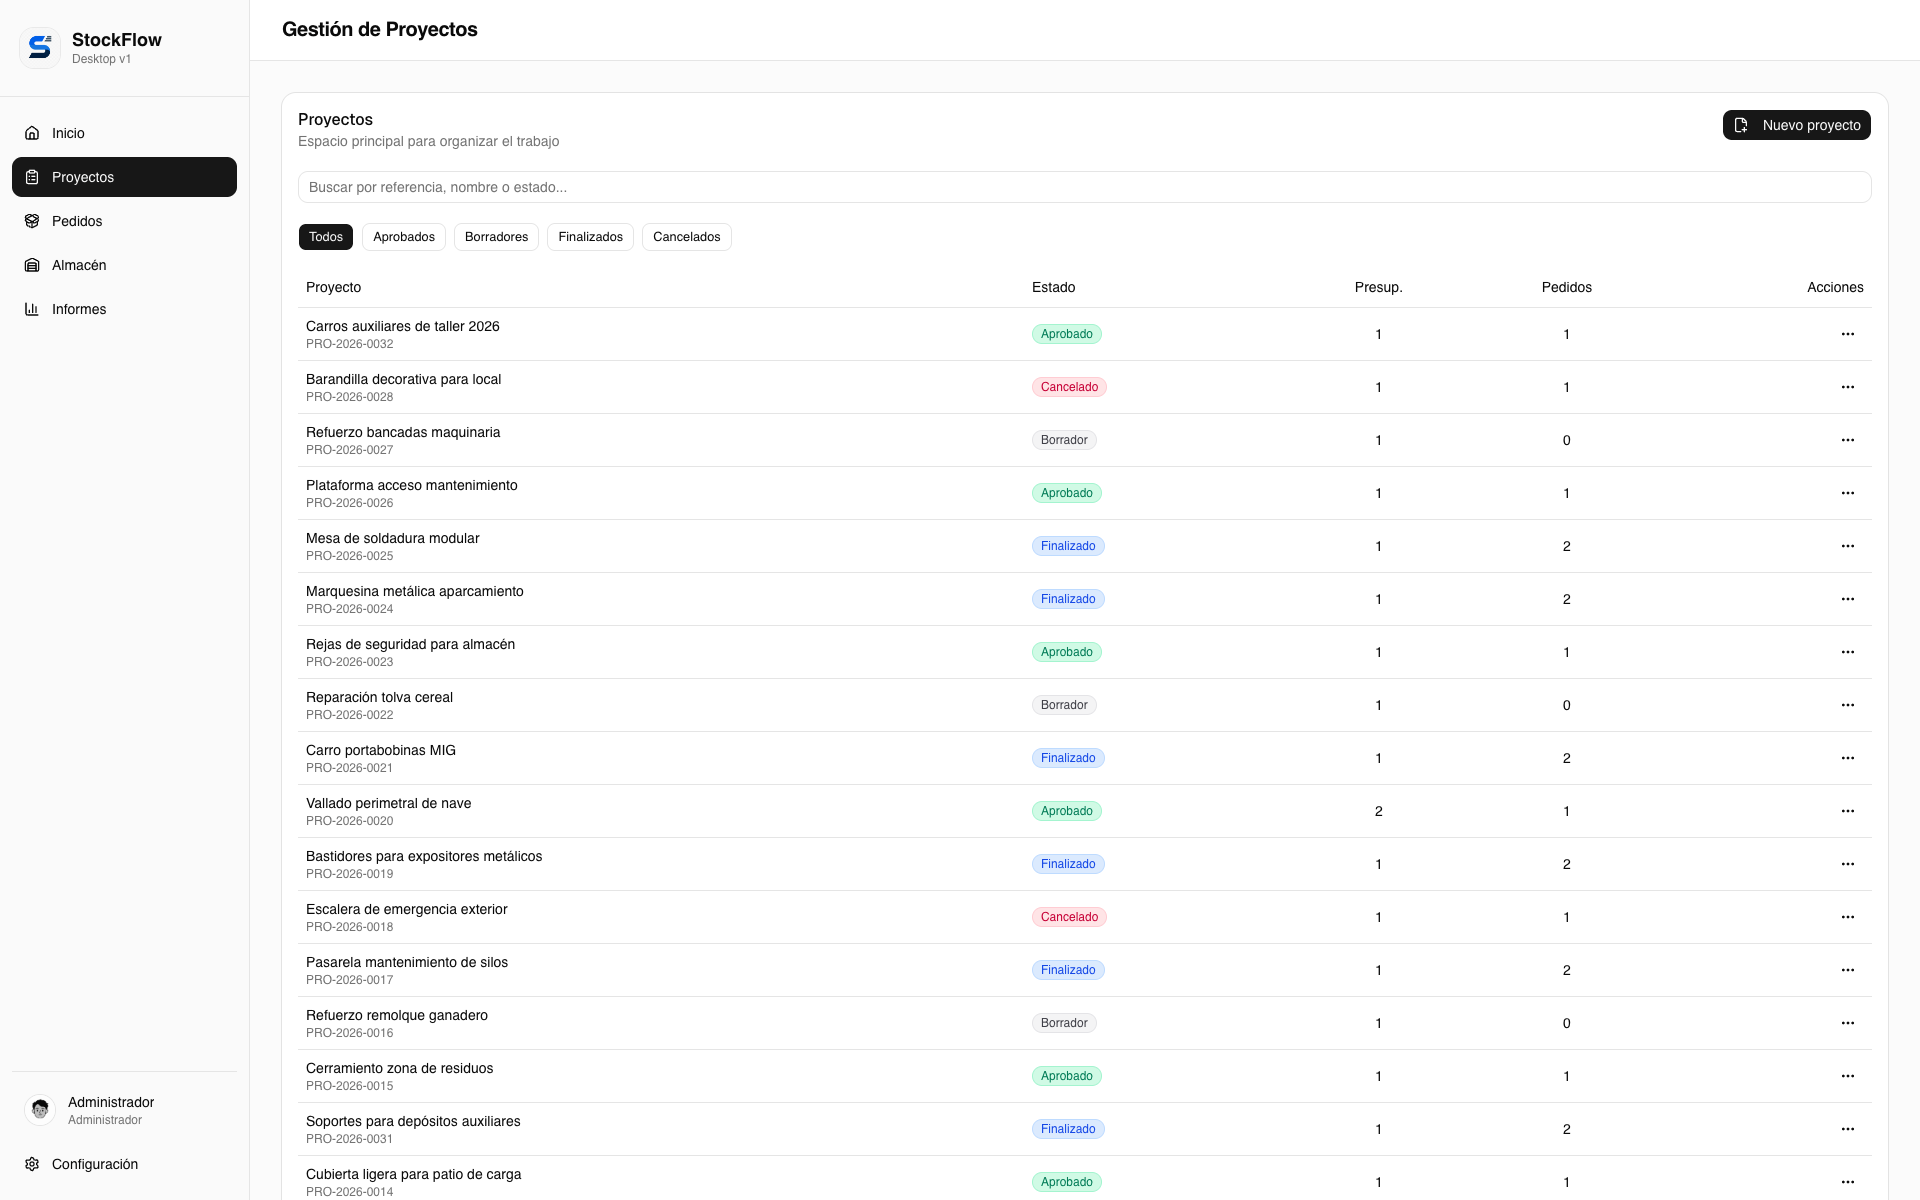The image size is (1920, 1200).
Task: Open Marquesina metálica aparcamiento project
Action: (x=414, y=591)
